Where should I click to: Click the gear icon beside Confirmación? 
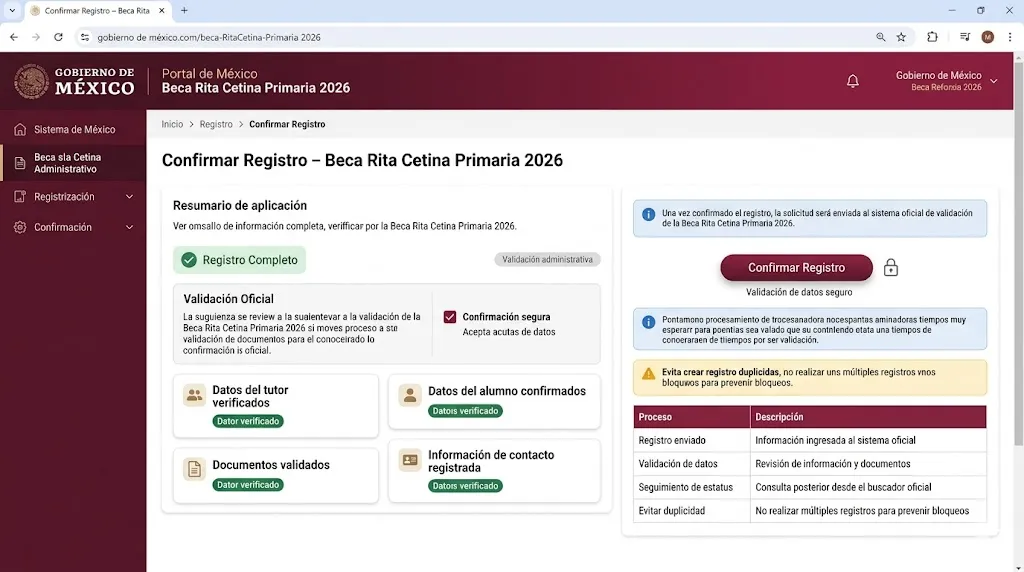pyautogui.click(x=20, y=227)
